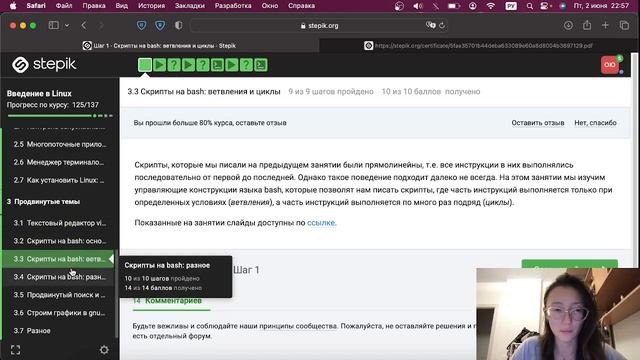Open the 14 Комментариев tab
Image resolution: width=640 pixels, height=360 pixels.
click(167, 301)
